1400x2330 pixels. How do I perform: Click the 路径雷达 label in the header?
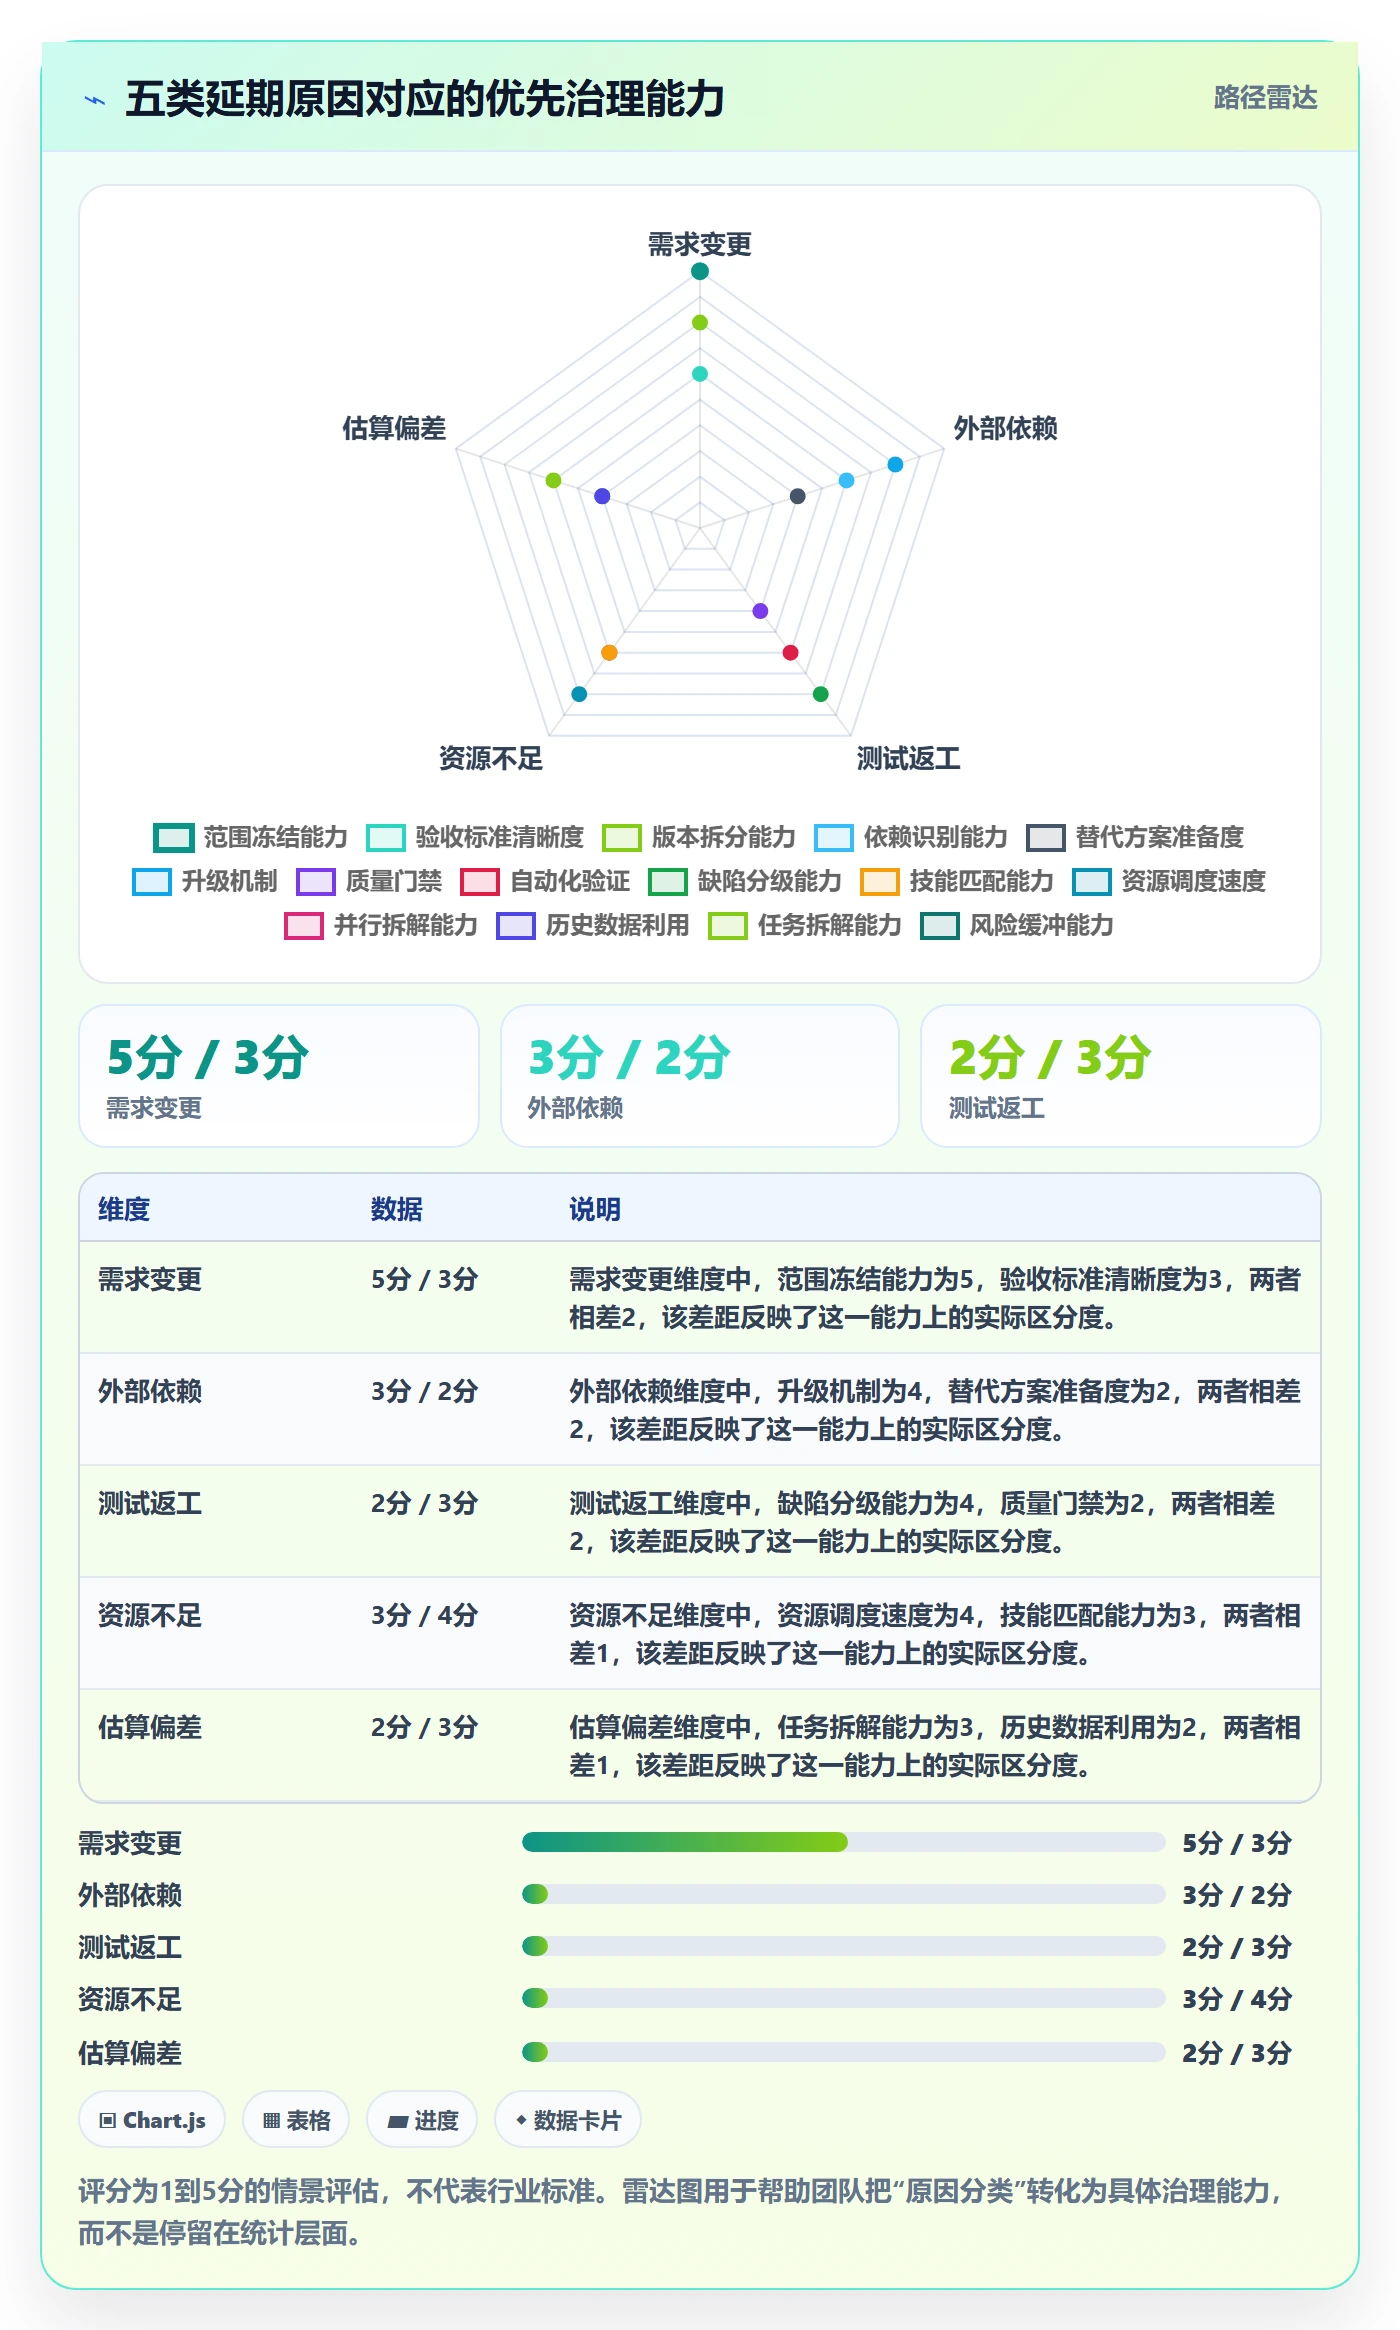(1265, 97)
